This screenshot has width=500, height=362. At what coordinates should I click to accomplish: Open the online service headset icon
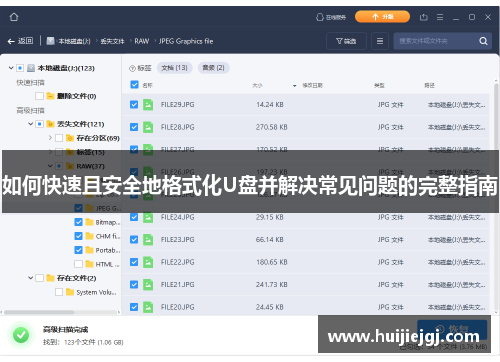(320, 17)
